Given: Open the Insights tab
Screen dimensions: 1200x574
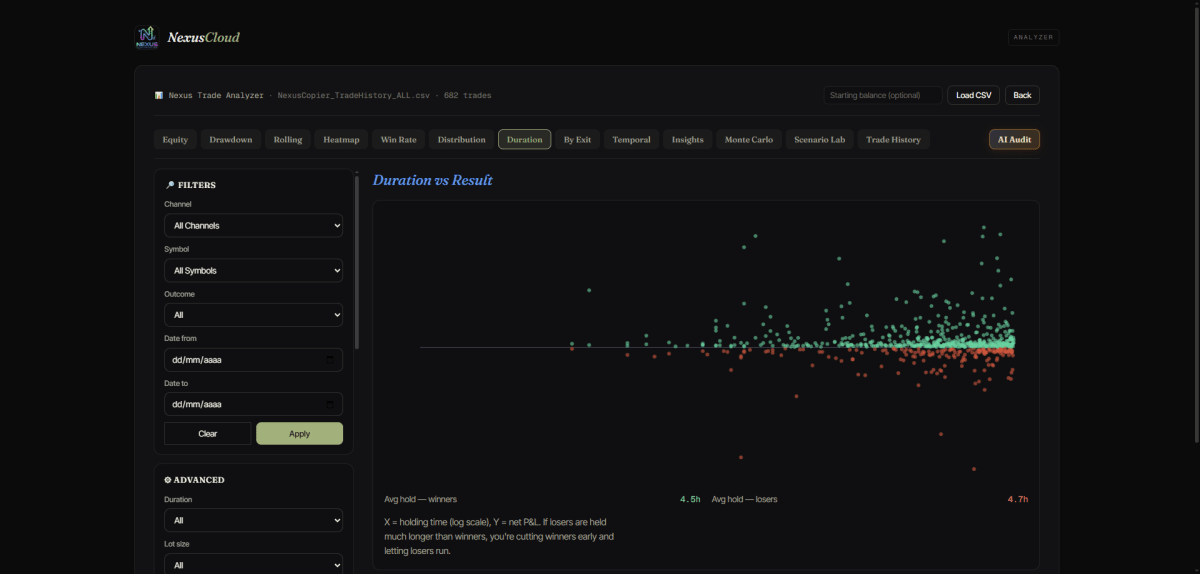Looking at the screenshot, I should point(688,140).
